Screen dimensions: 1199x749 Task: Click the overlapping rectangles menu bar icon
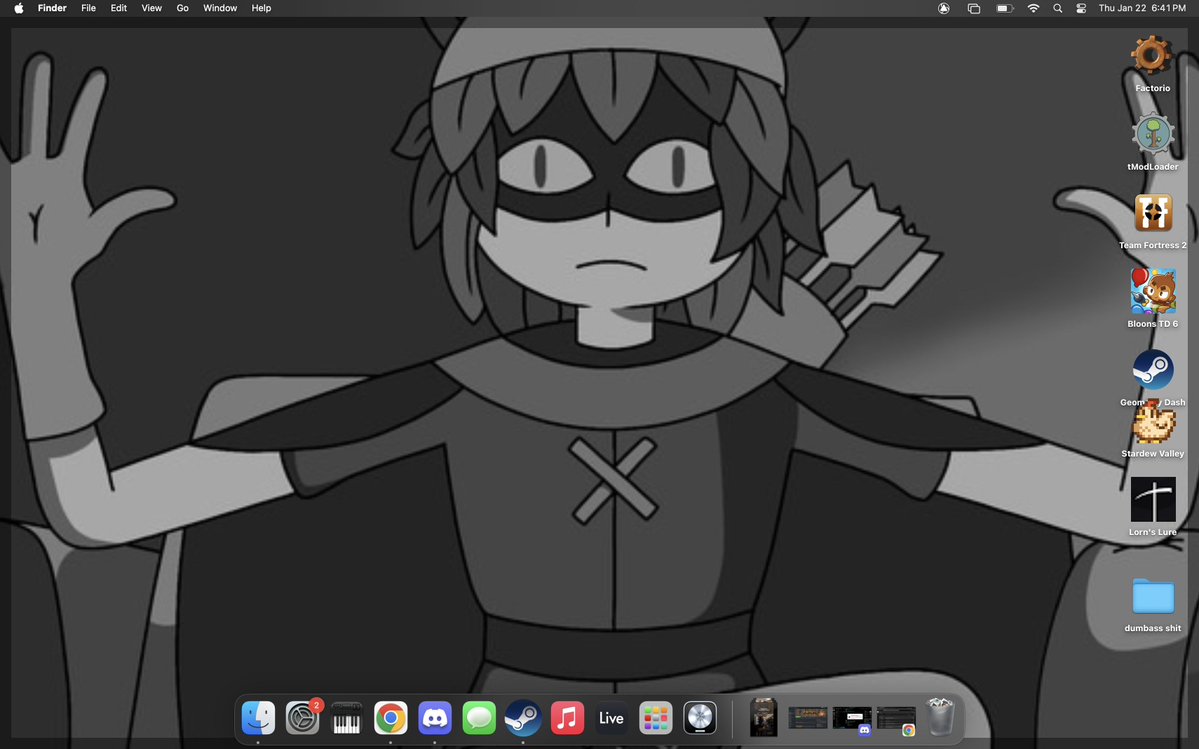coord(973,8)
